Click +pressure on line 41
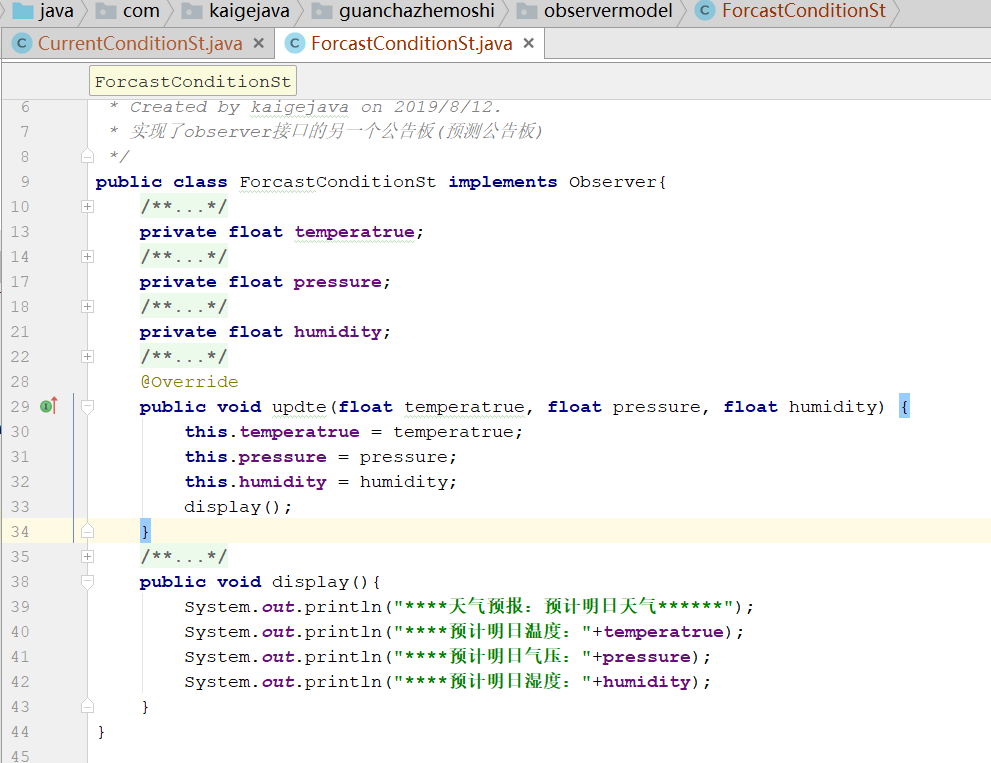Image resolution: width=991 pixels, height=763 pixels. point(641,657)
